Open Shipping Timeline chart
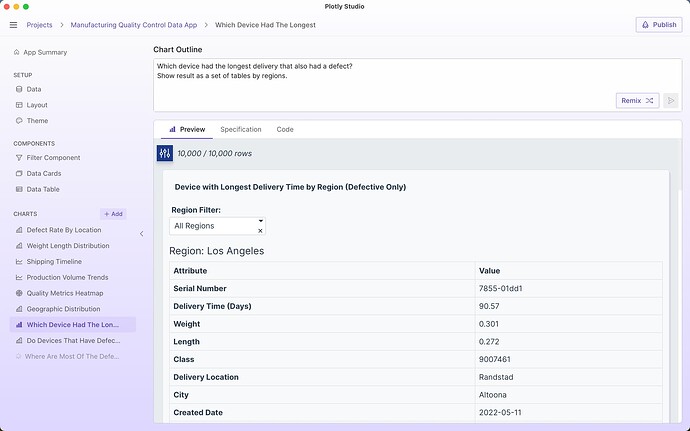690x431 pixels. (54, 262)
